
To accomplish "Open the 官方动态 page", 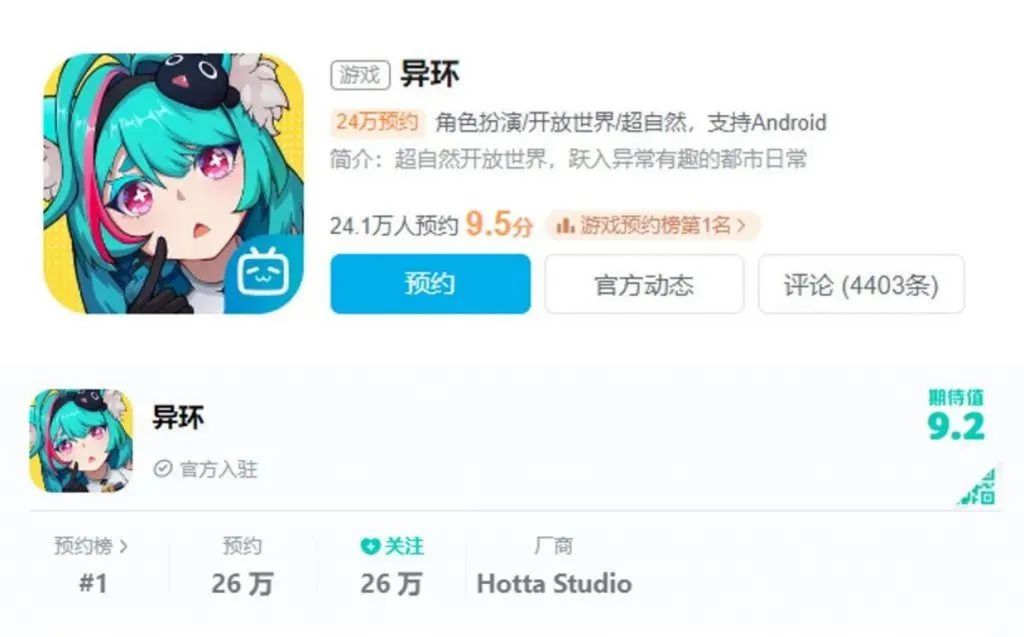I will pyautogui.click(x=644, y=284).
